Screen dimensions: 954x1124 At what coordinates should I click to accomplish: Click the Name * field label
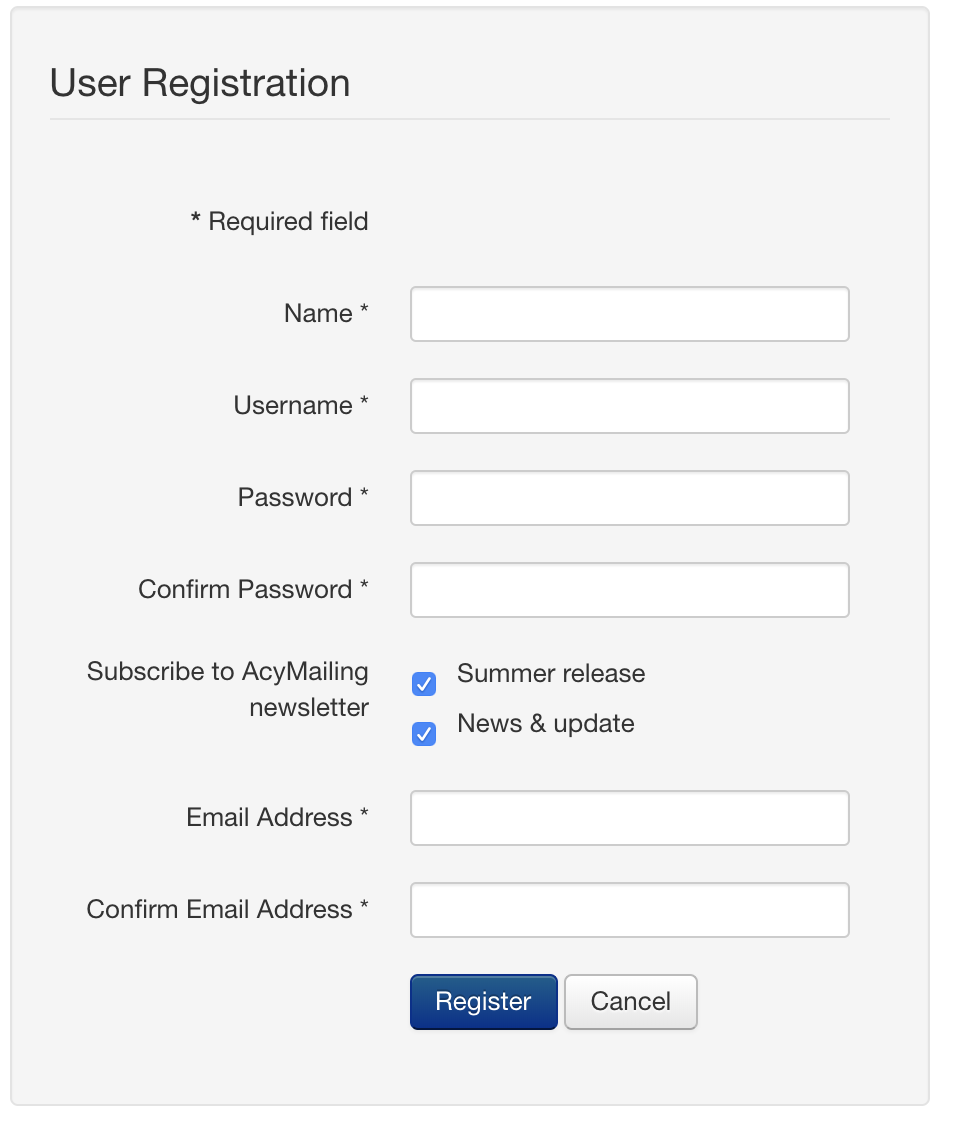click(x=326, y=313)
